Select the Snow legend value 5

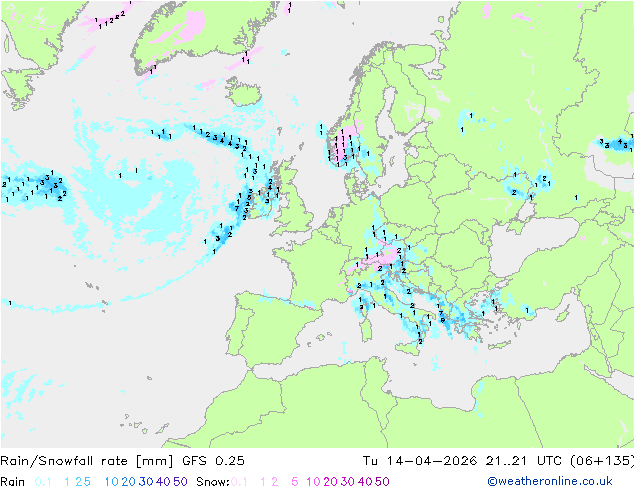[295, 482]
